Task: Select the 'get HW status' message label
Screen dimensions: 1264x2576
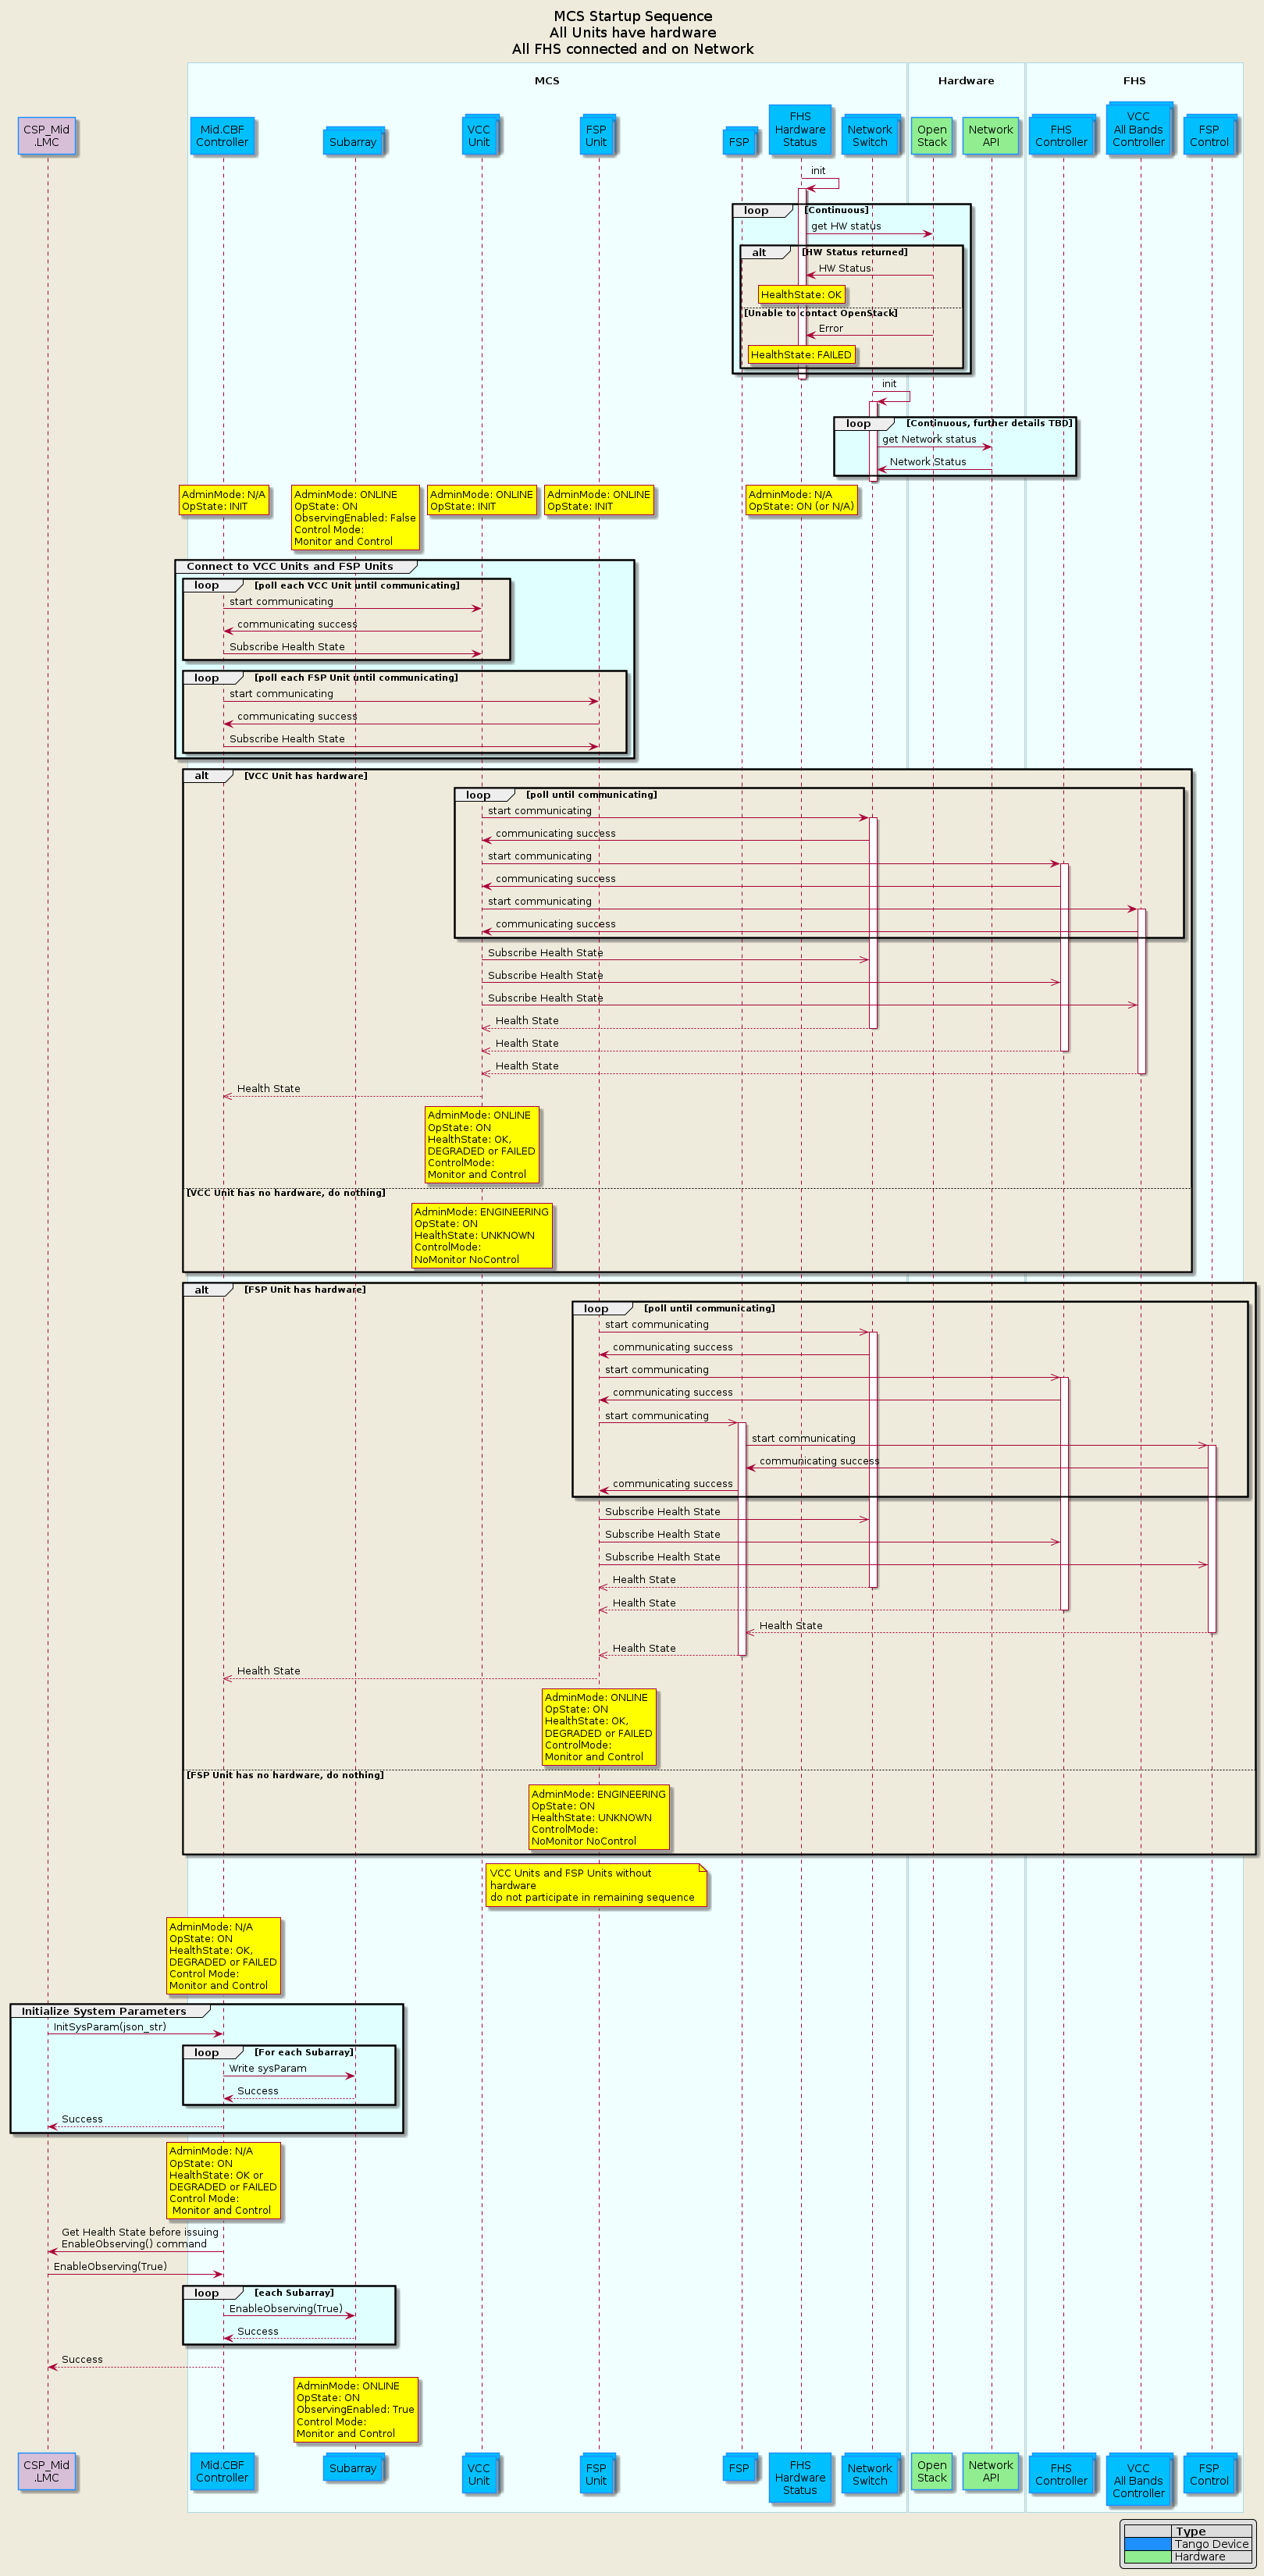Action: 846,226
